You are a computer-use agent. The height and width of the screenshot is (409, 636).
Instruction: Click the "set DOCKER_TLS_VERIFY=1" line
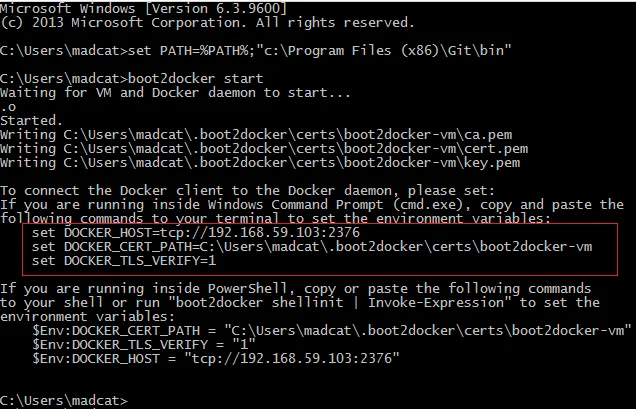[x=123, y=260]
